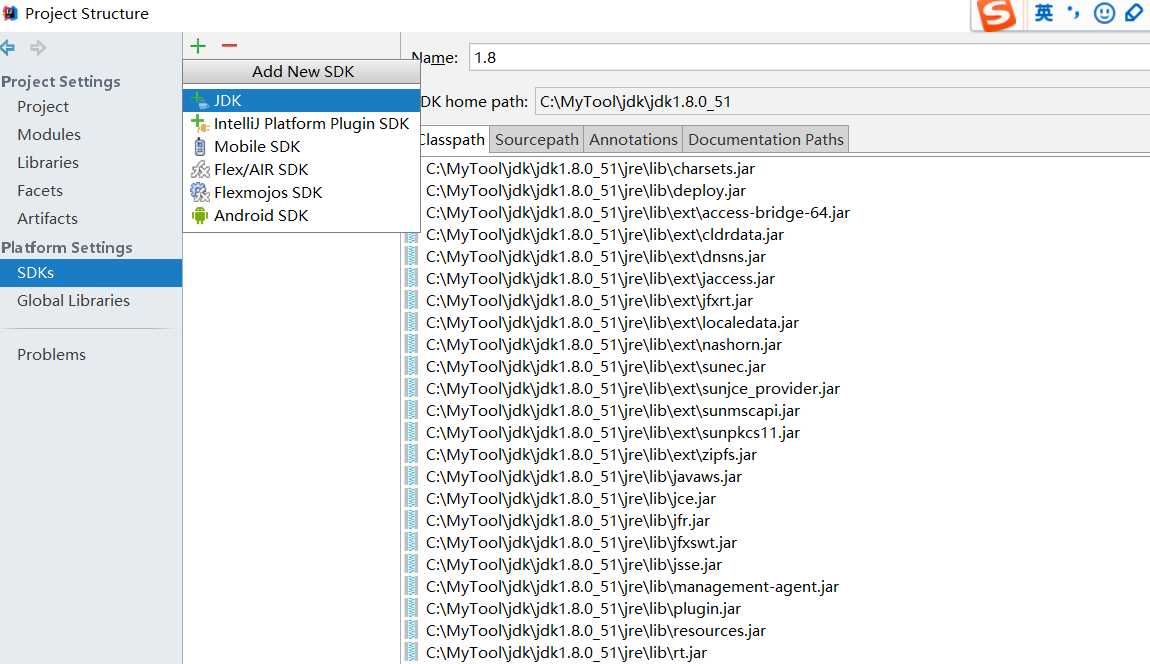Go forward with the right arrow icon
The width and height of the screenshot is (1150, 664).
coord(38,48)
